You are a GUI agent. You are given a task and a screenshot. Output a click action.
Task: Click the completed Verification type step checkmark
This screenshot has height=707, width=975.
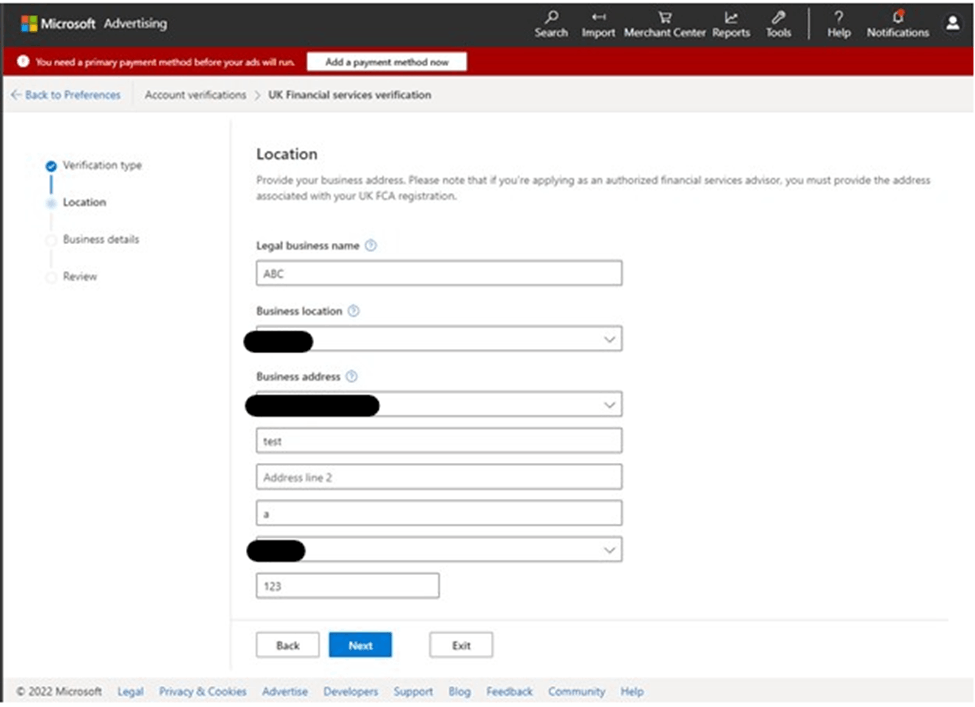[51, 165]
